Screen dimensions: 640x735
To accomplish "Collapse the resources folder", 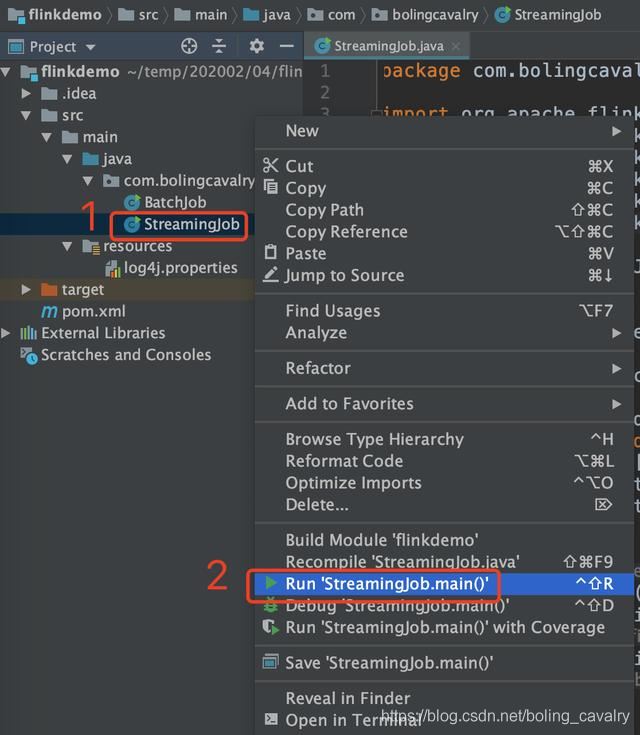I will click(68, 247).
